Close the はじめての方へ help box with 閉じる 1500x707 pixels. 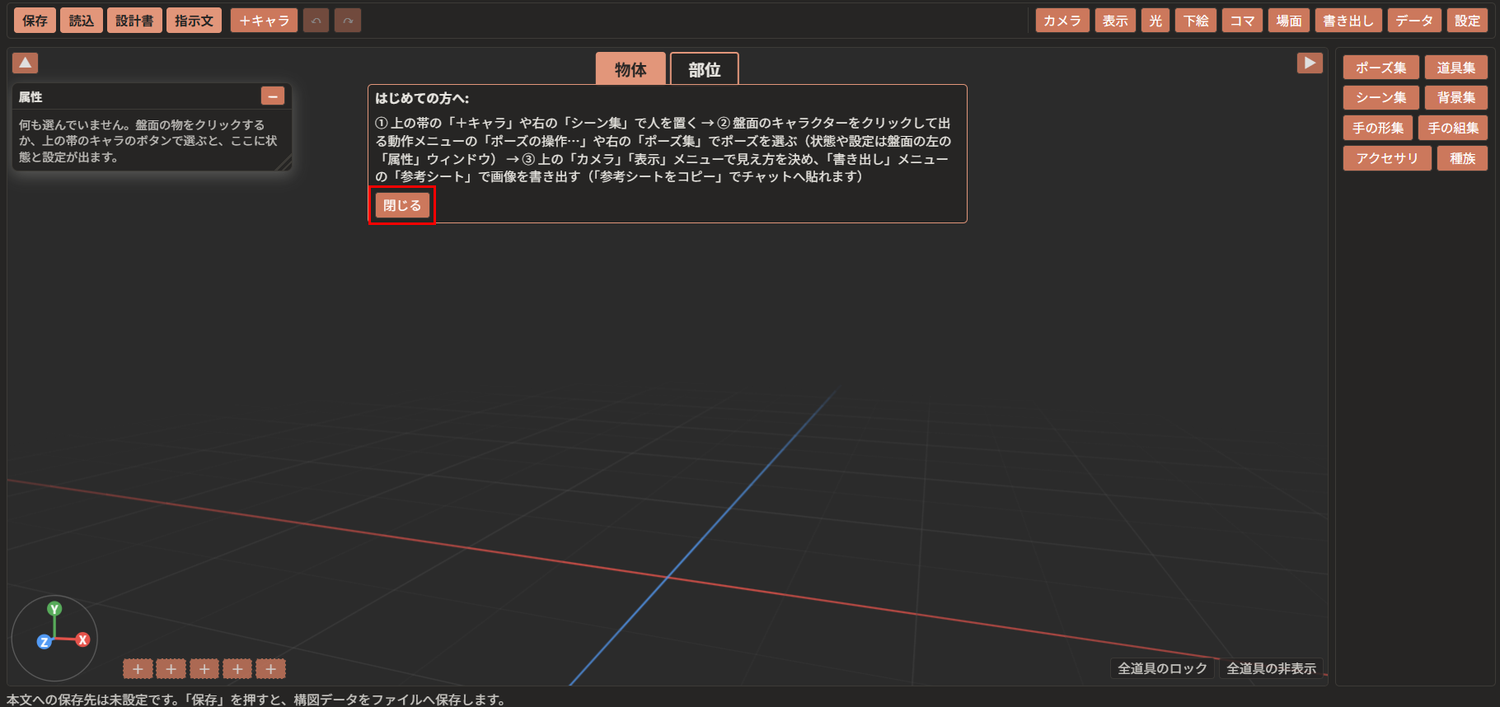[x=403, y=205]
